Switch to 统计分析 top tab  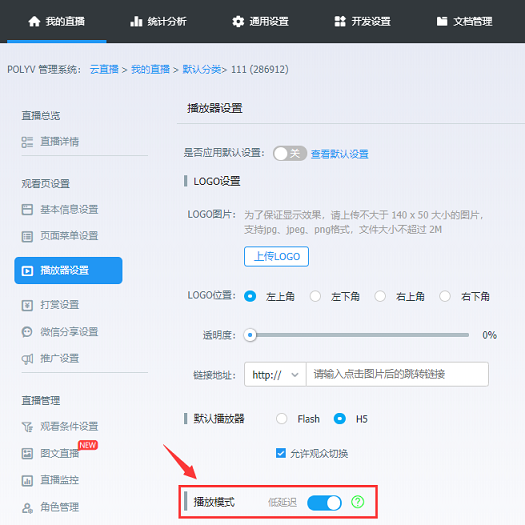tap(158, 21)
